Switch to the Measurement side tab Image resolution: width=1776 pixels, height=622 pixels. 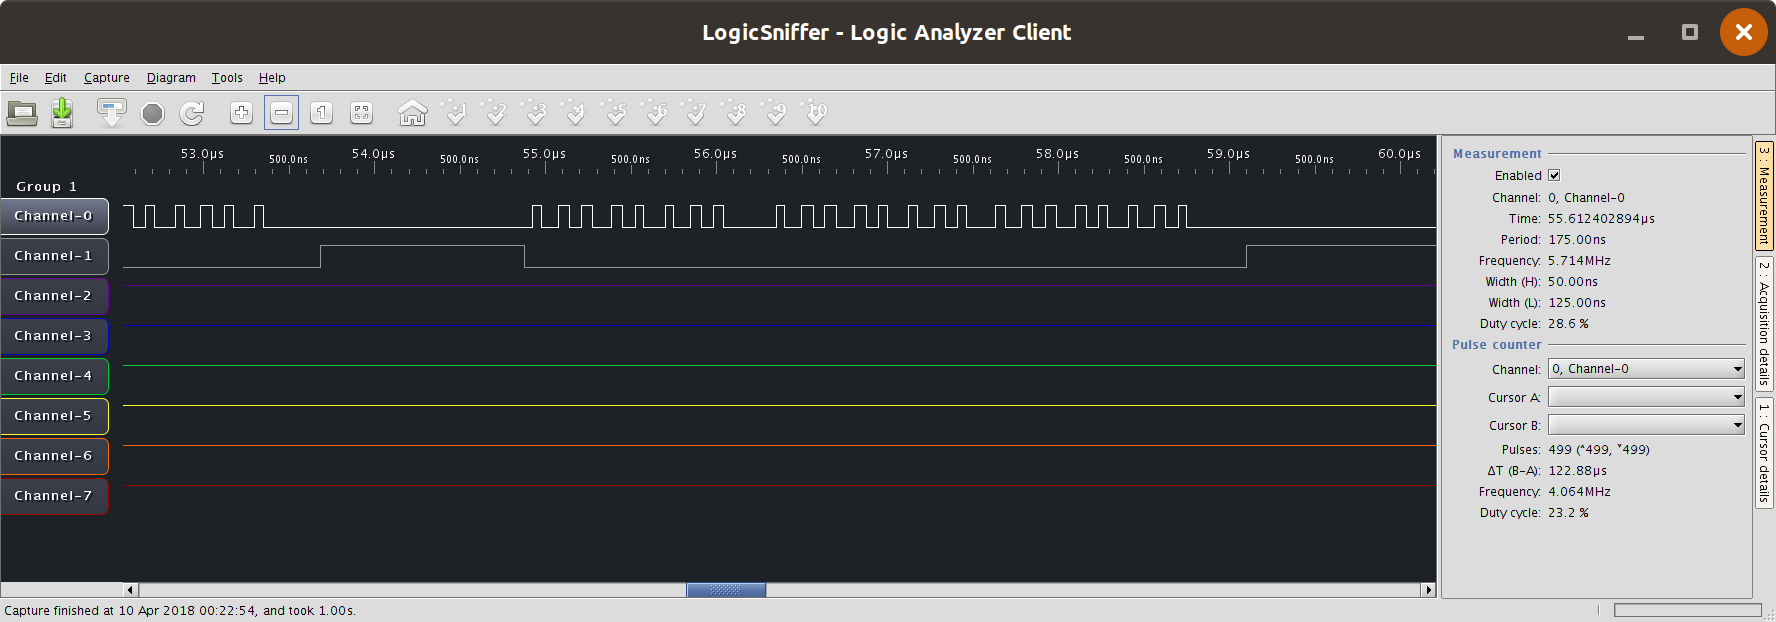(x=1764, y=195)
